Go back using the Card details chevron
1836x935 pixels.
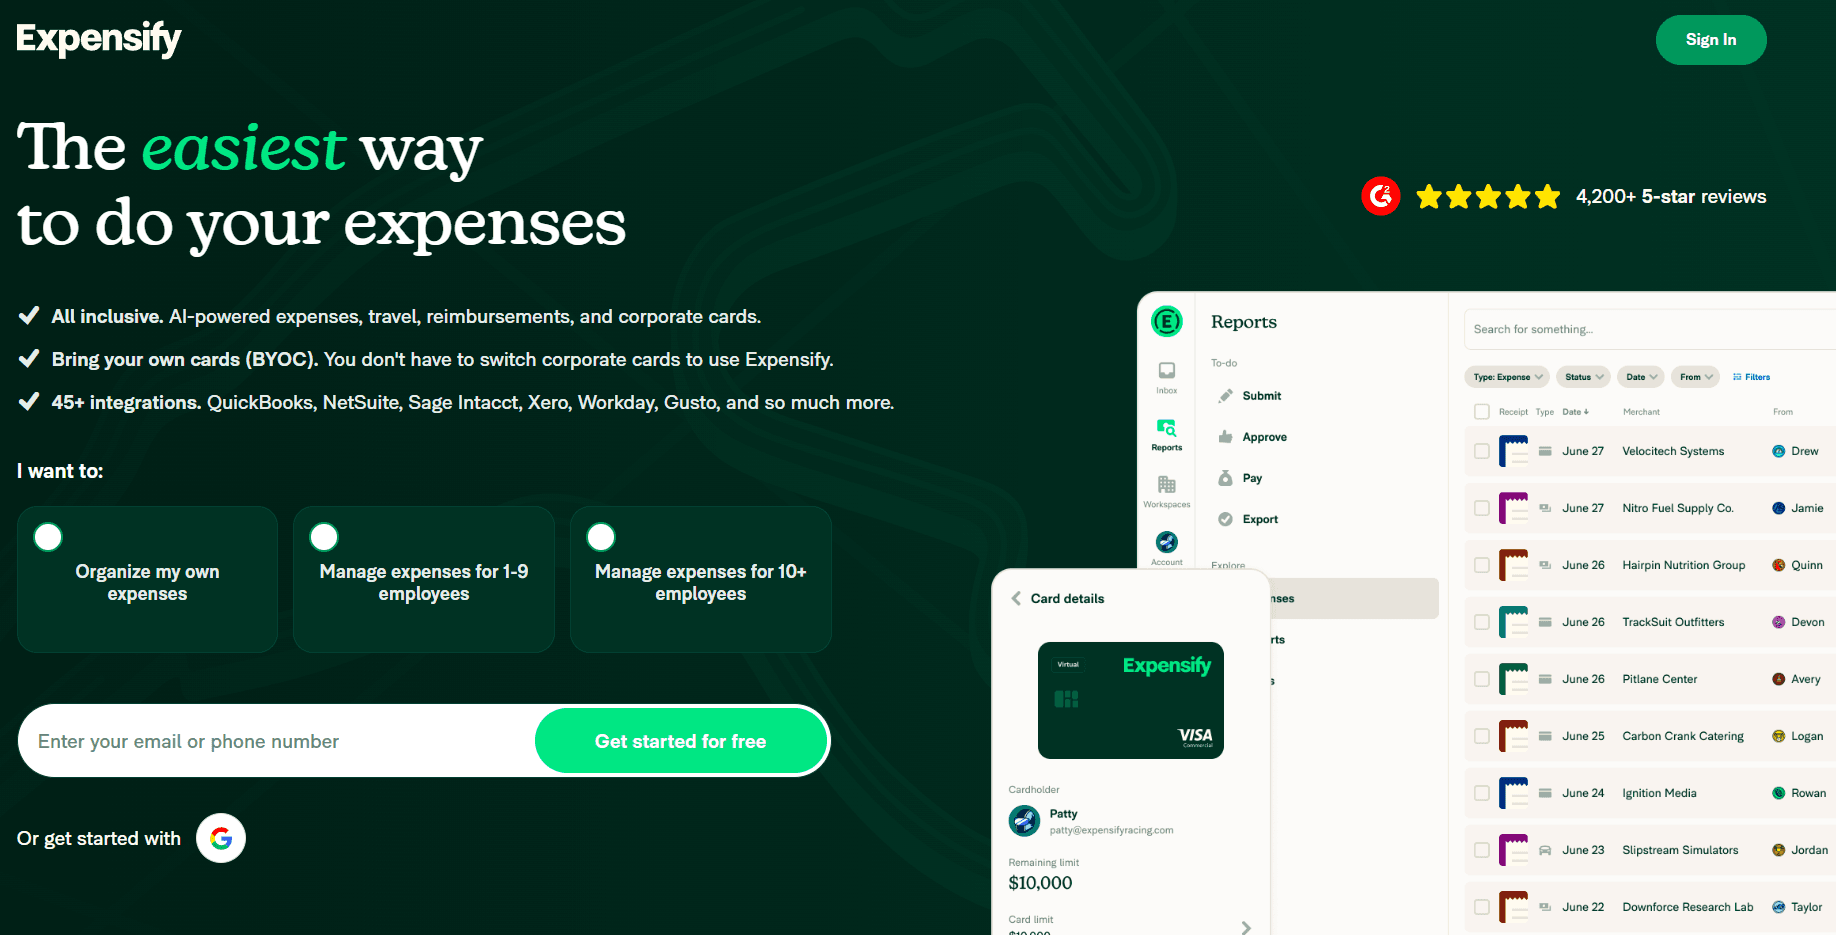(1016, 598)
